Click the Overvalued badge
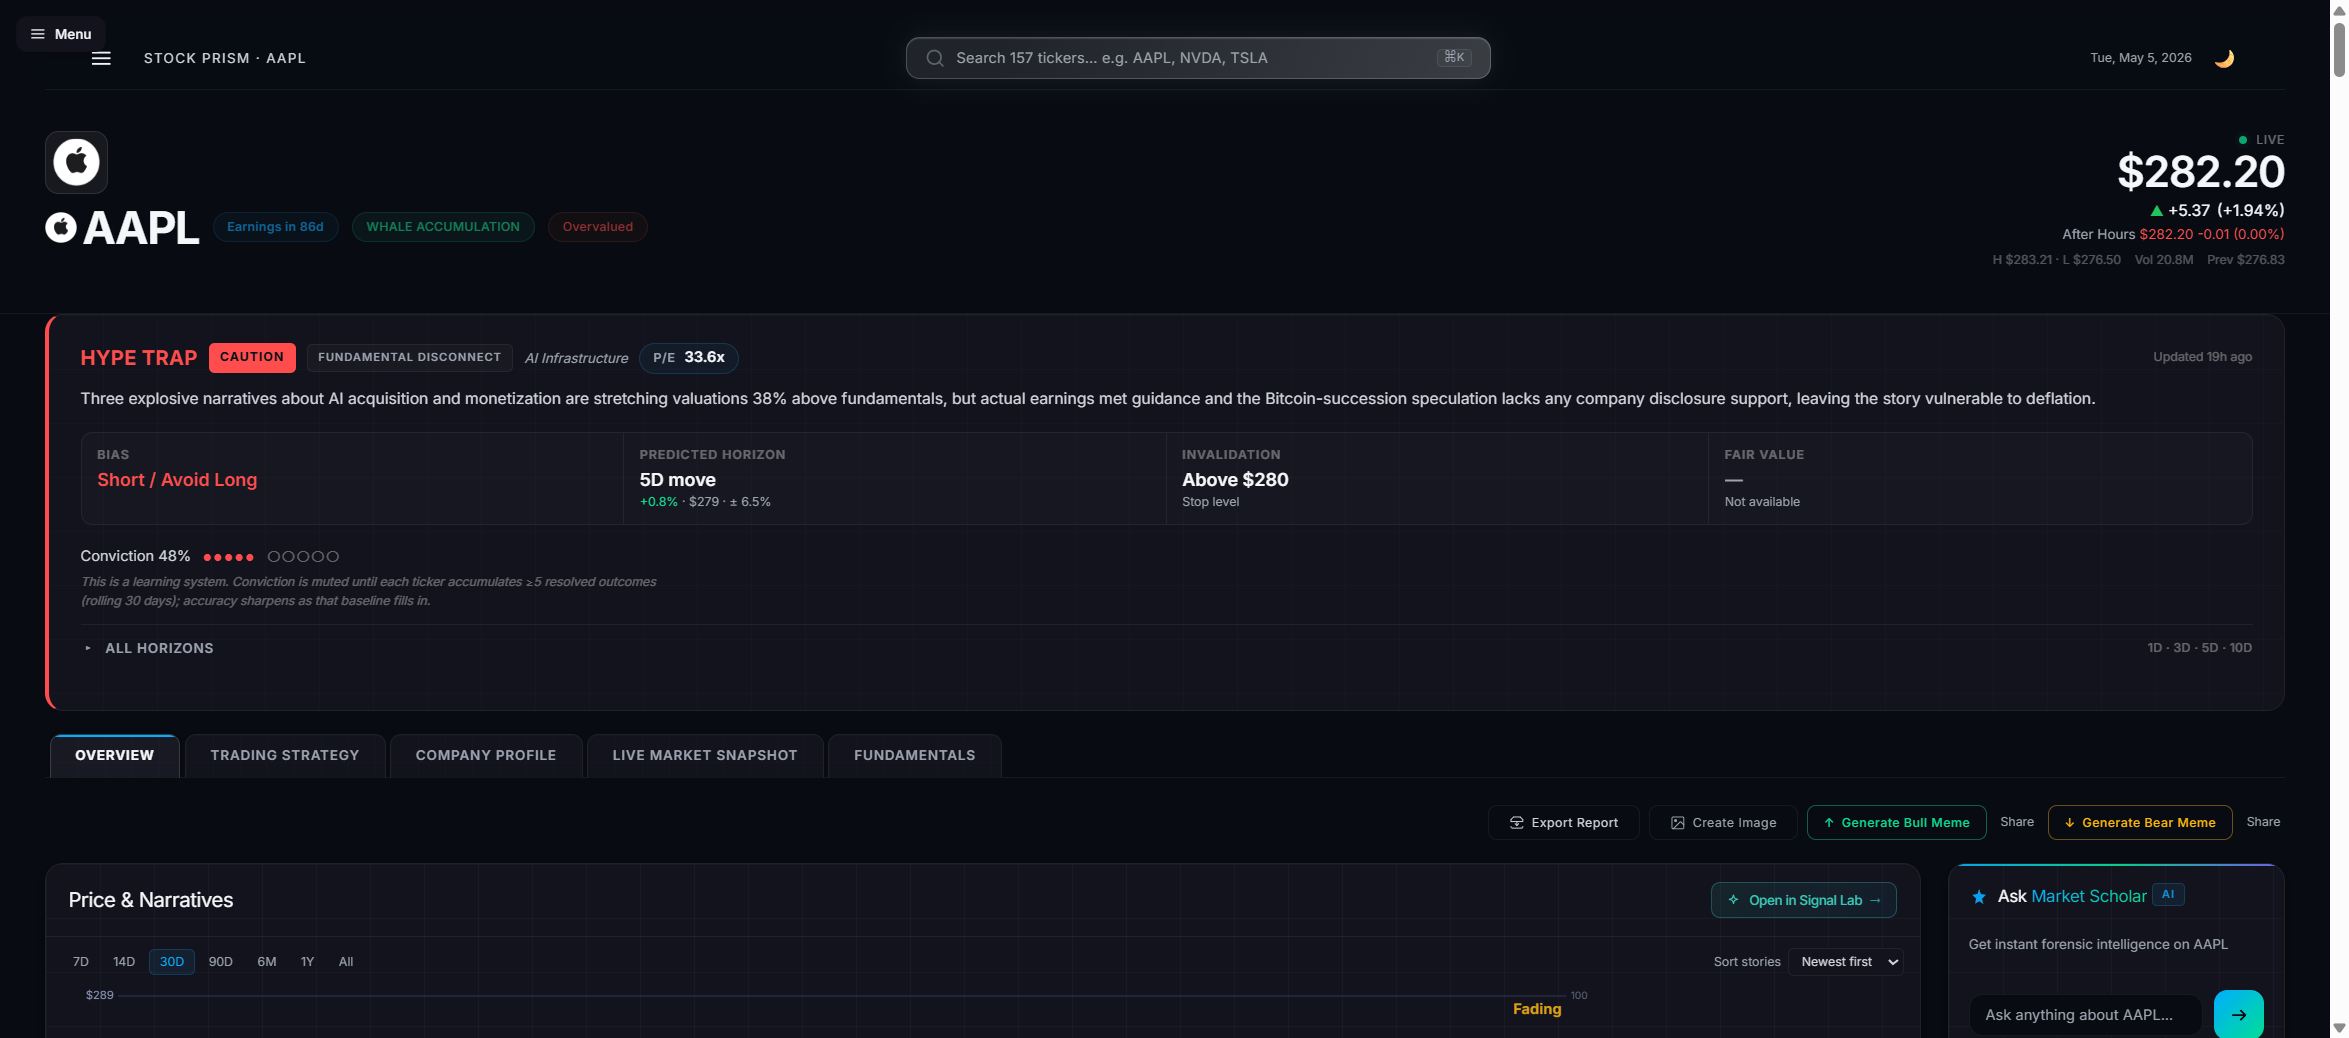Viewport: 2349px width, 1038px height. 597,227
